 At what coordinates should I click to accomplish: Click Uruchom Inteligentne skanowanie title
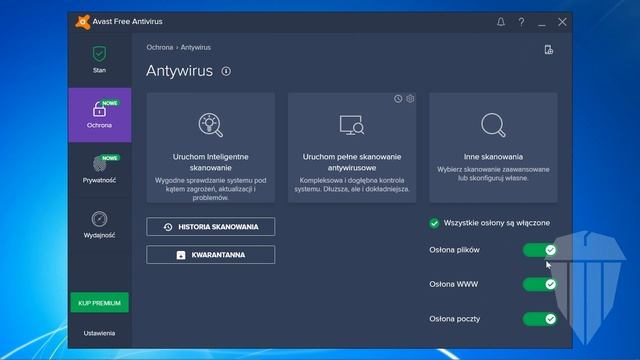click(211, 162)
